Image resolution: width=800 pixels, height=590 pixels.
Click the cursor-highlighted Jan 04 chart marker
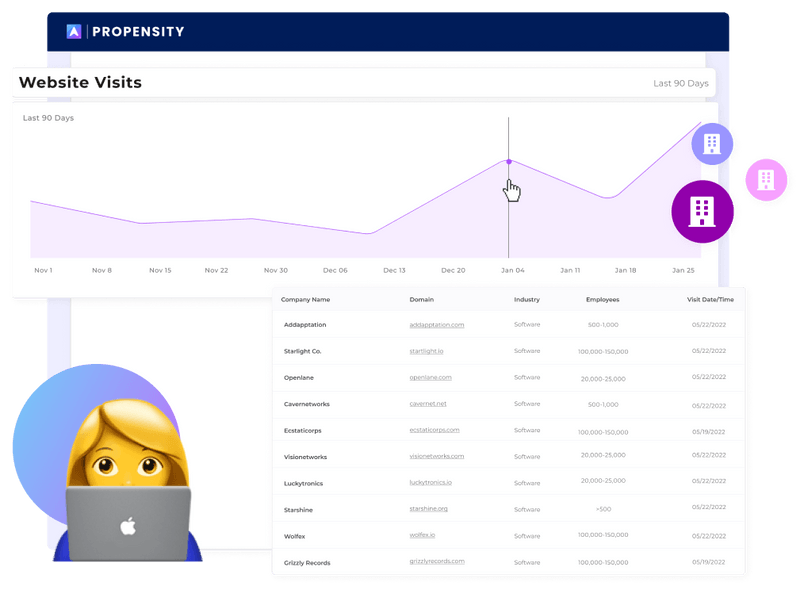(509, 159)
